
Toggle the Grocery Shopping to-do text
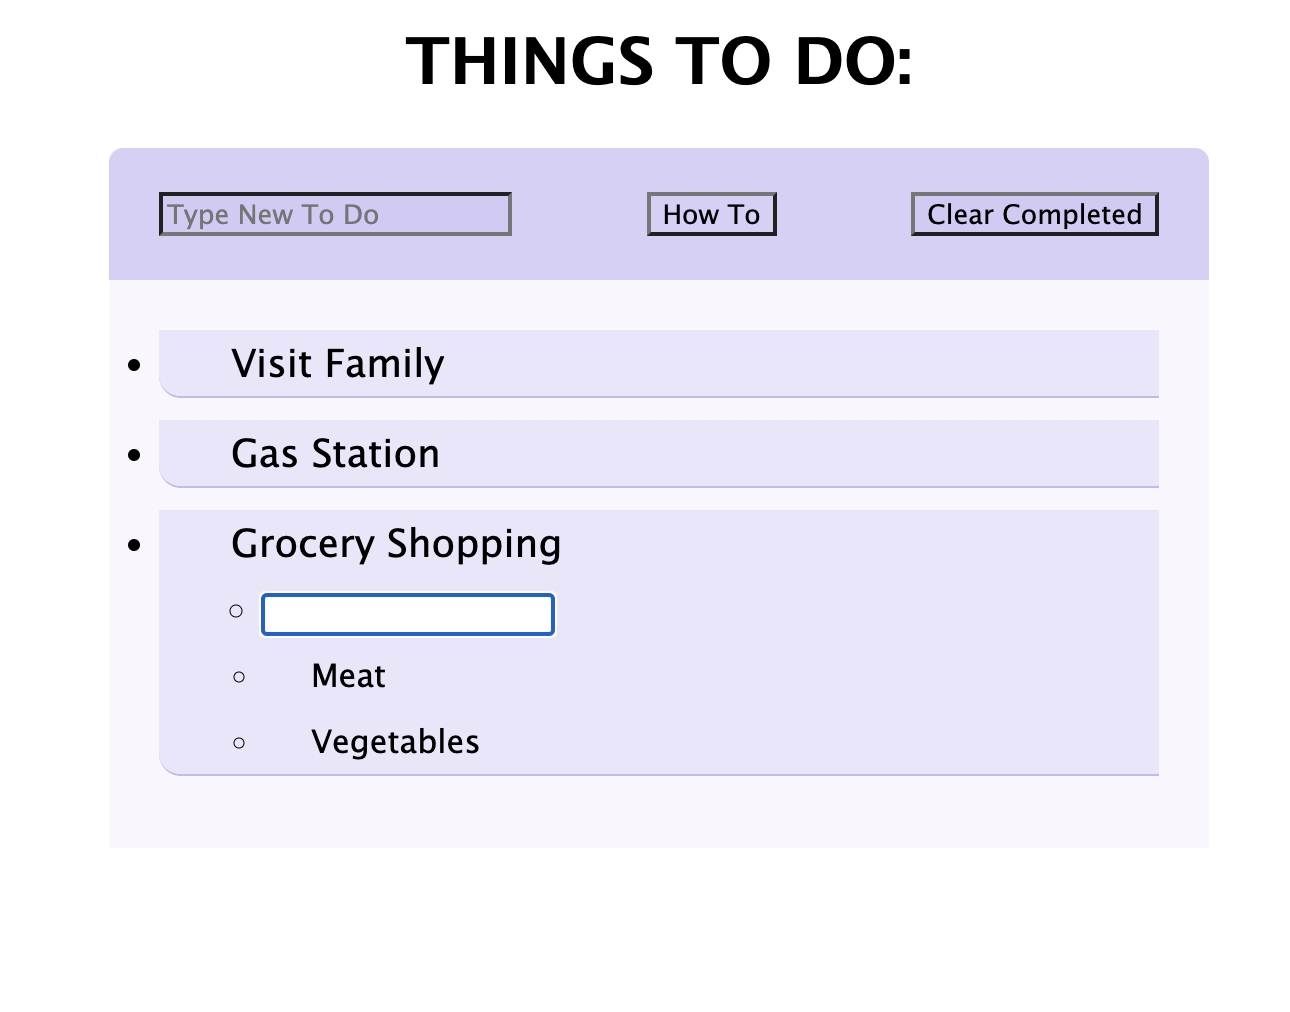[x=396, y=544]
